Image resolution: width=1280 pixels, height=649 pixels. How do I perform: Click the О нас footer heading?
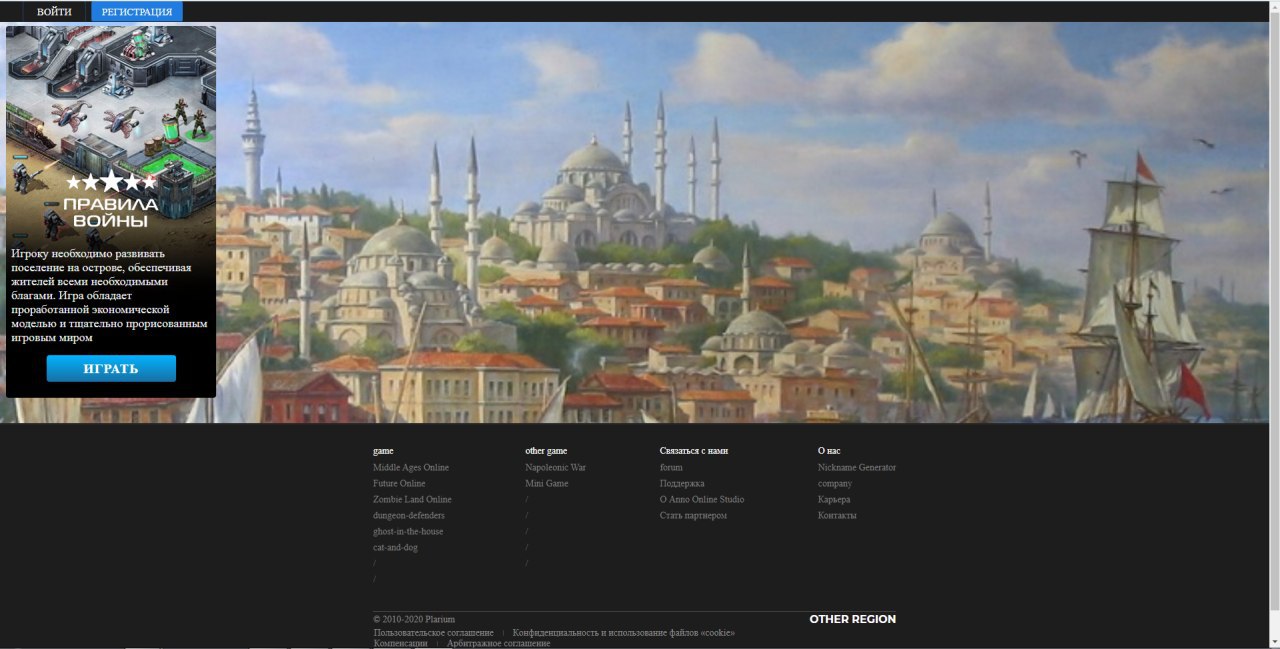829,451
